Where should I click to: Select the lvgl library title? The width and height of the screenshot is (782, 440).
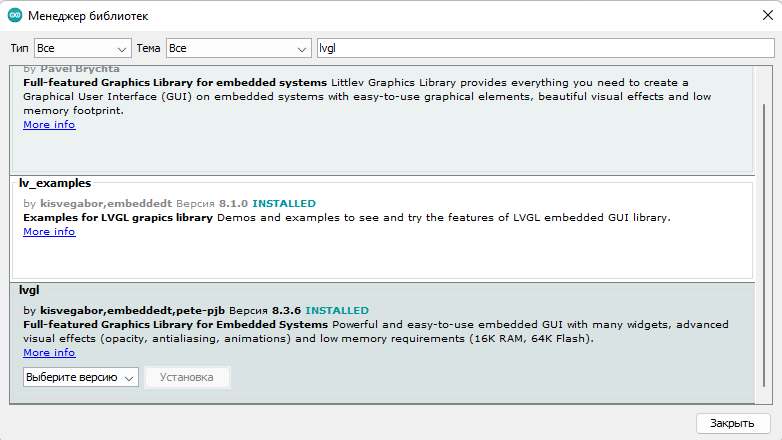click(29, 290)
